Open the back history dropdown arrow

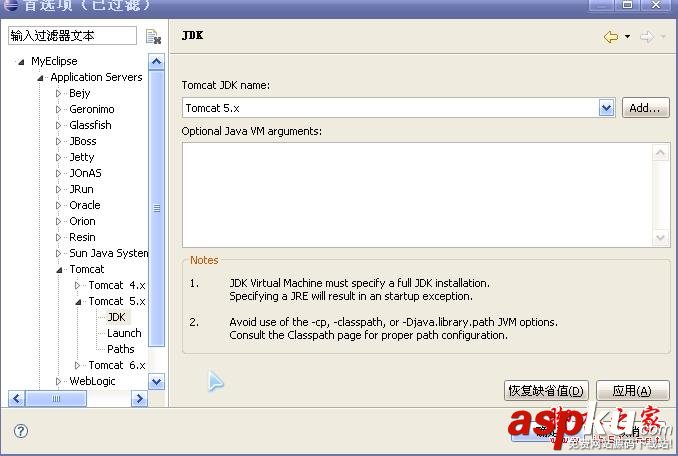pos(627,37)
